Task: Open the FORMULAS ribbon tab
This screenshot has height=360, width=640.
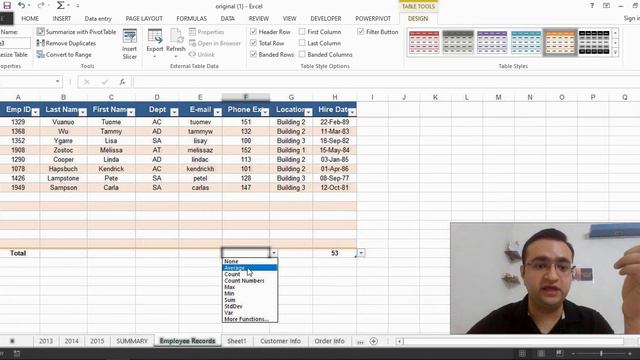Action: coord(191,19)
